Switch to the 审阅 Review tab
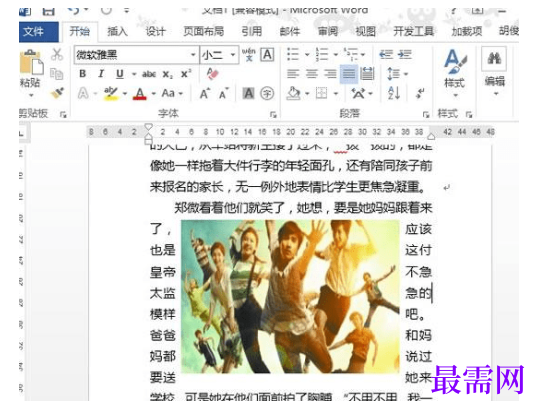Screen dimensions: 543x411 [328, 32]
